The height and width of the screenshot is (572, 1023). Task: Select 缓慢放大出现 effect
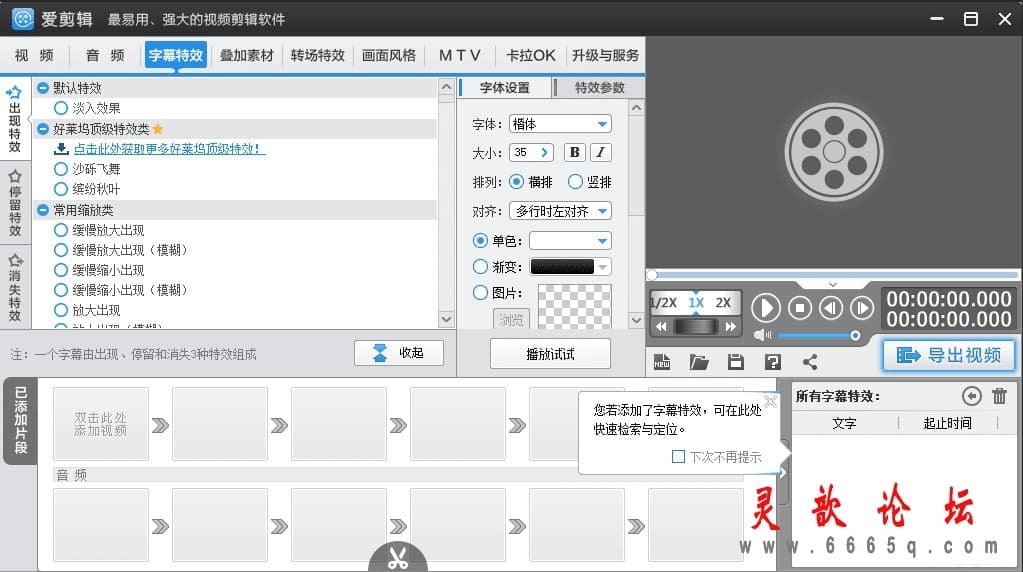click(61, 230)
